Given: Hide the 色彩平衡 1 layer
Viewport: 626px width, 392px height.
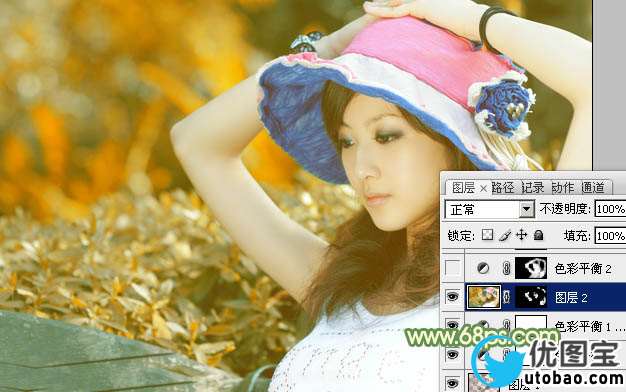Looking at the screenshot, I should [x=452, y=325].
